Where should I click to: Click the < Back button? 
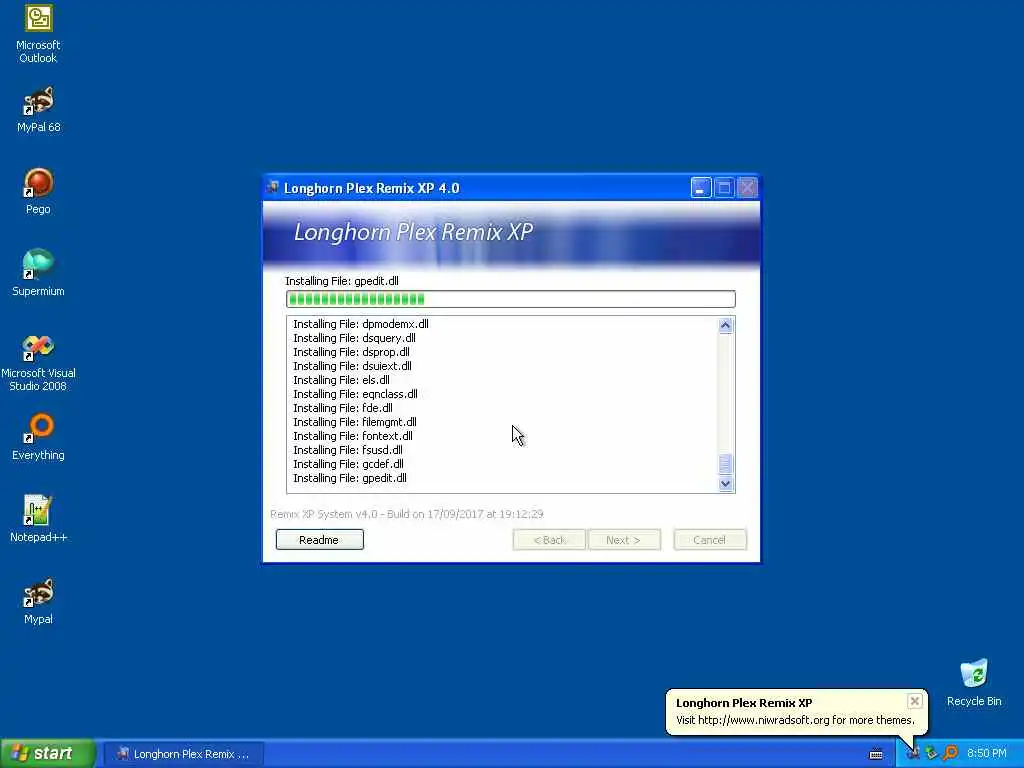(549, 539)
